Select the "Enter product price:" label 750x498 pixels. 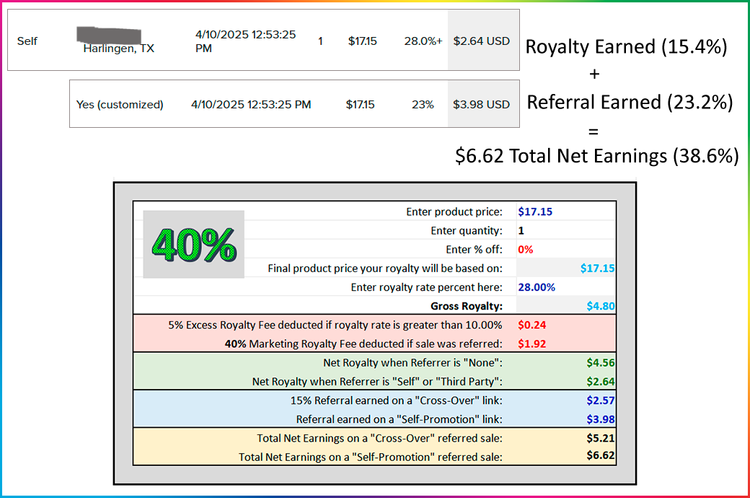click(x=457, y=211)
